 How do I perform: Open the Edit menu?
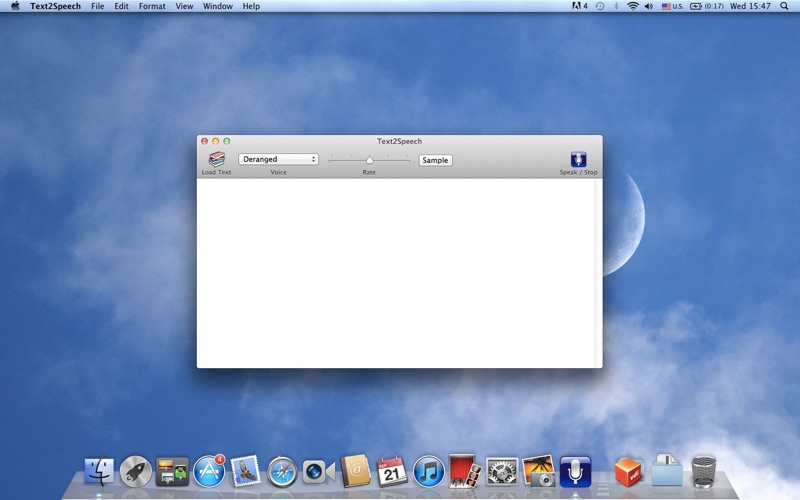(121, 6)
